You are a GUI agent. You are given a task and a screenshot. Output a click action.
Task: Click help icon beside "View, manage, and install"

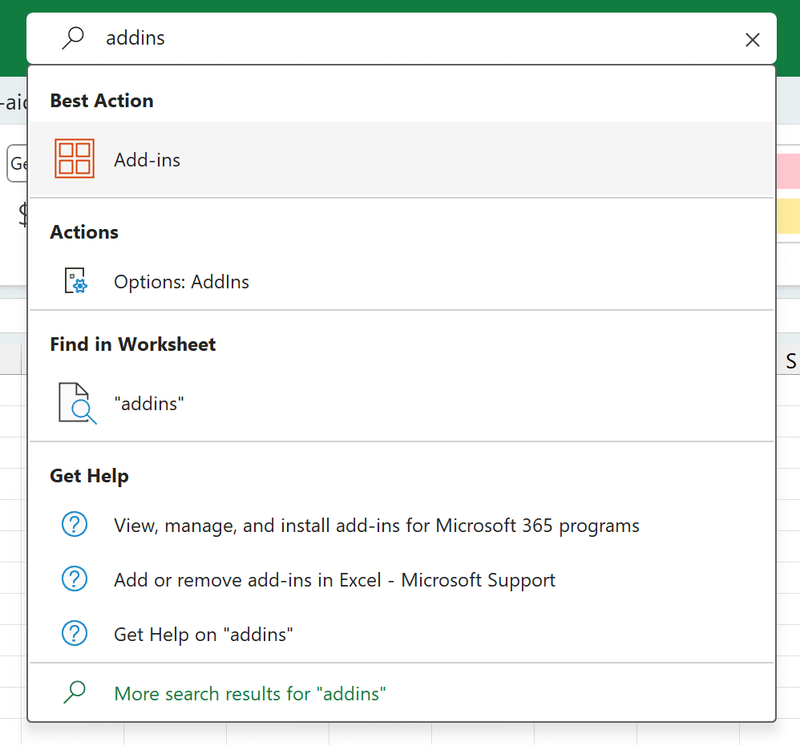click(x=75, y=525)
